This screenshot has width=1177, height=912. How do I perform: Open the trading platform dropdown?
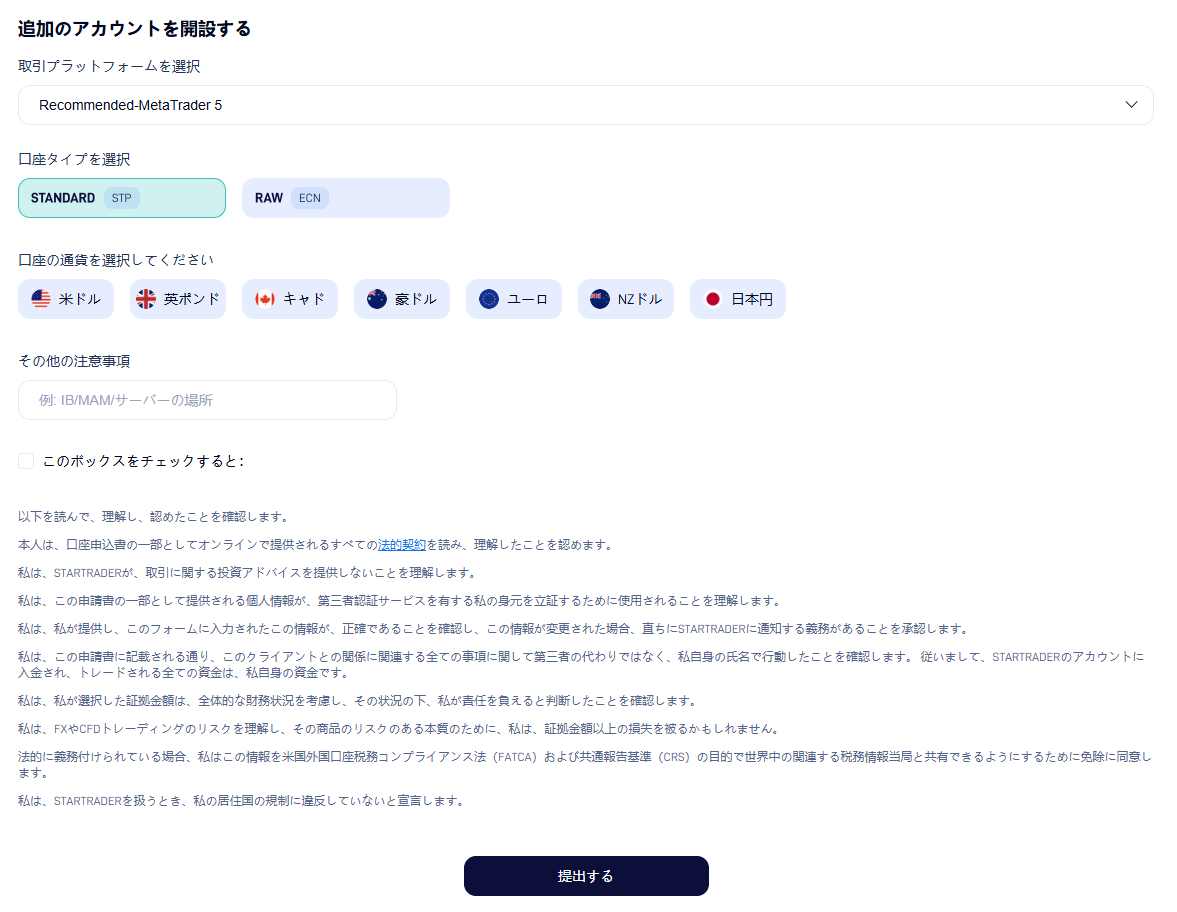(585, 105)
